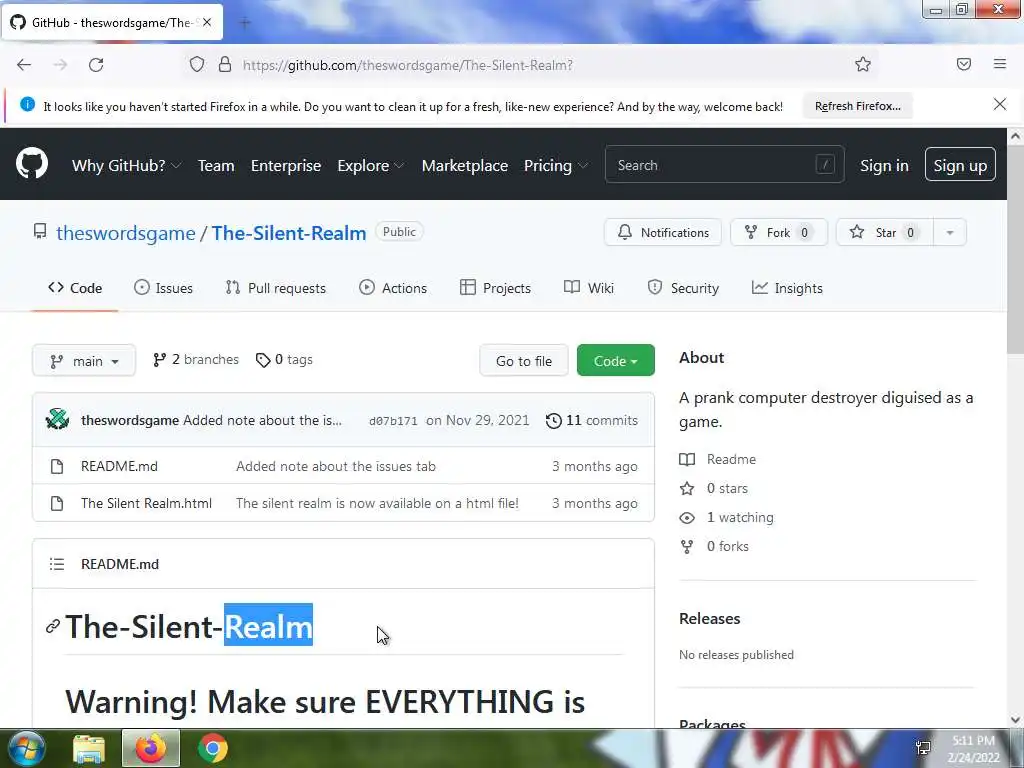Open a new tab with plus icon

point(245,23)
